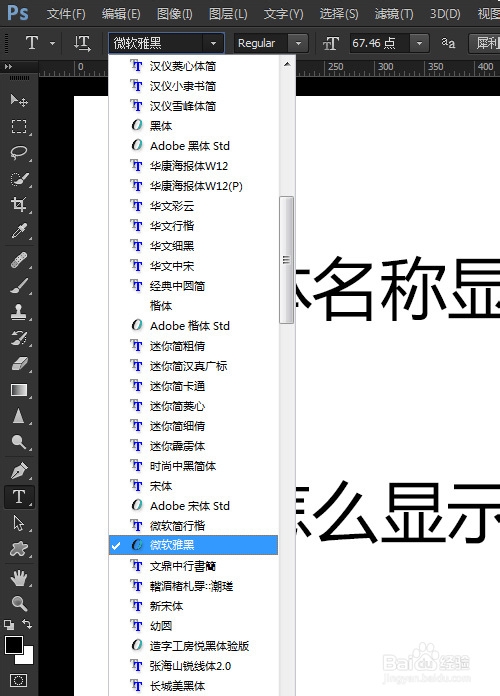Viewport: 500px width, 696px height.
Task: Open the 图层(L) menu
Action: pyautogui.click(x=228, y=14)
